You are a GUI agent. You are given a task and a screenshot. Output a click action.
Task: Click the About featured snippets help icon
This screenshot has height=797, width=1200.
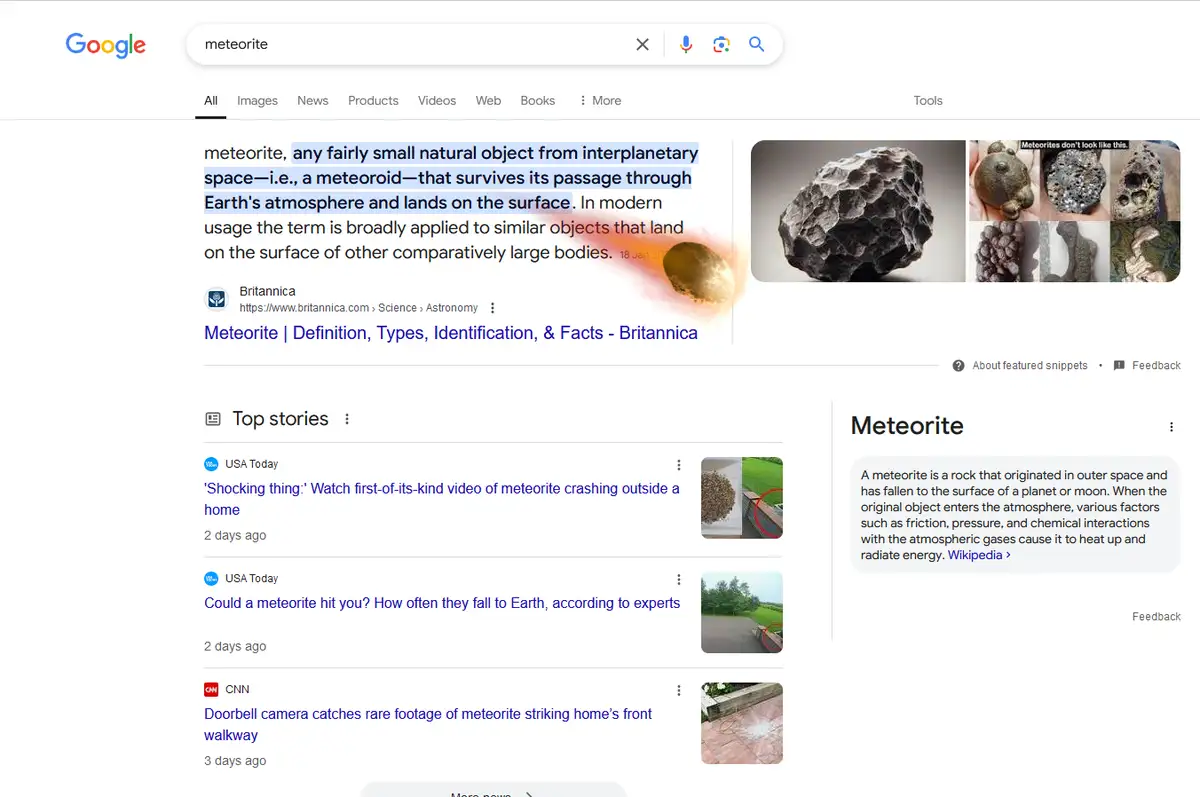pyautogui.click(x=959, y=365)
